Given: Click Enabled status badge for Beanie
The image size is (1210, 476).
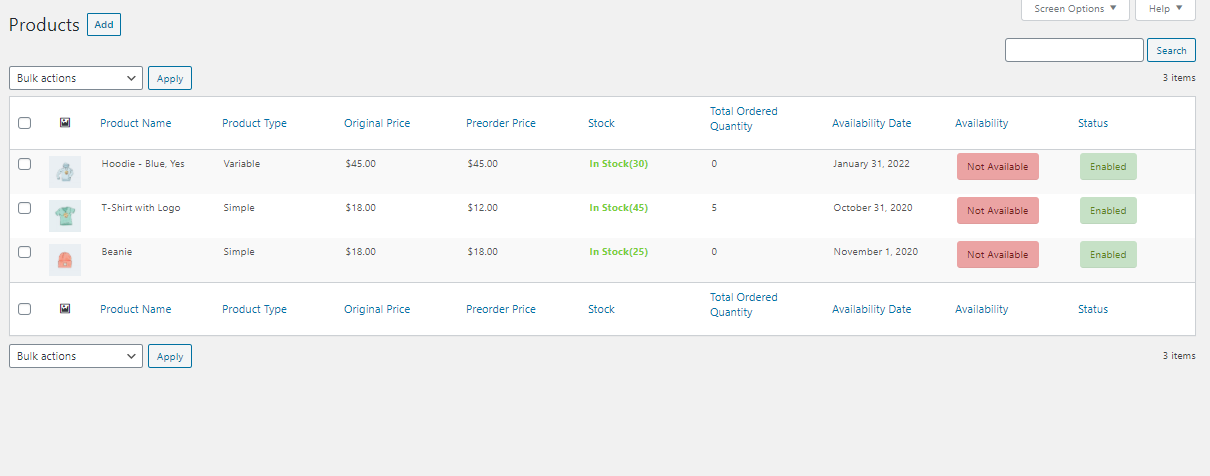Looking at the screenshot, I should (1108, 255).
